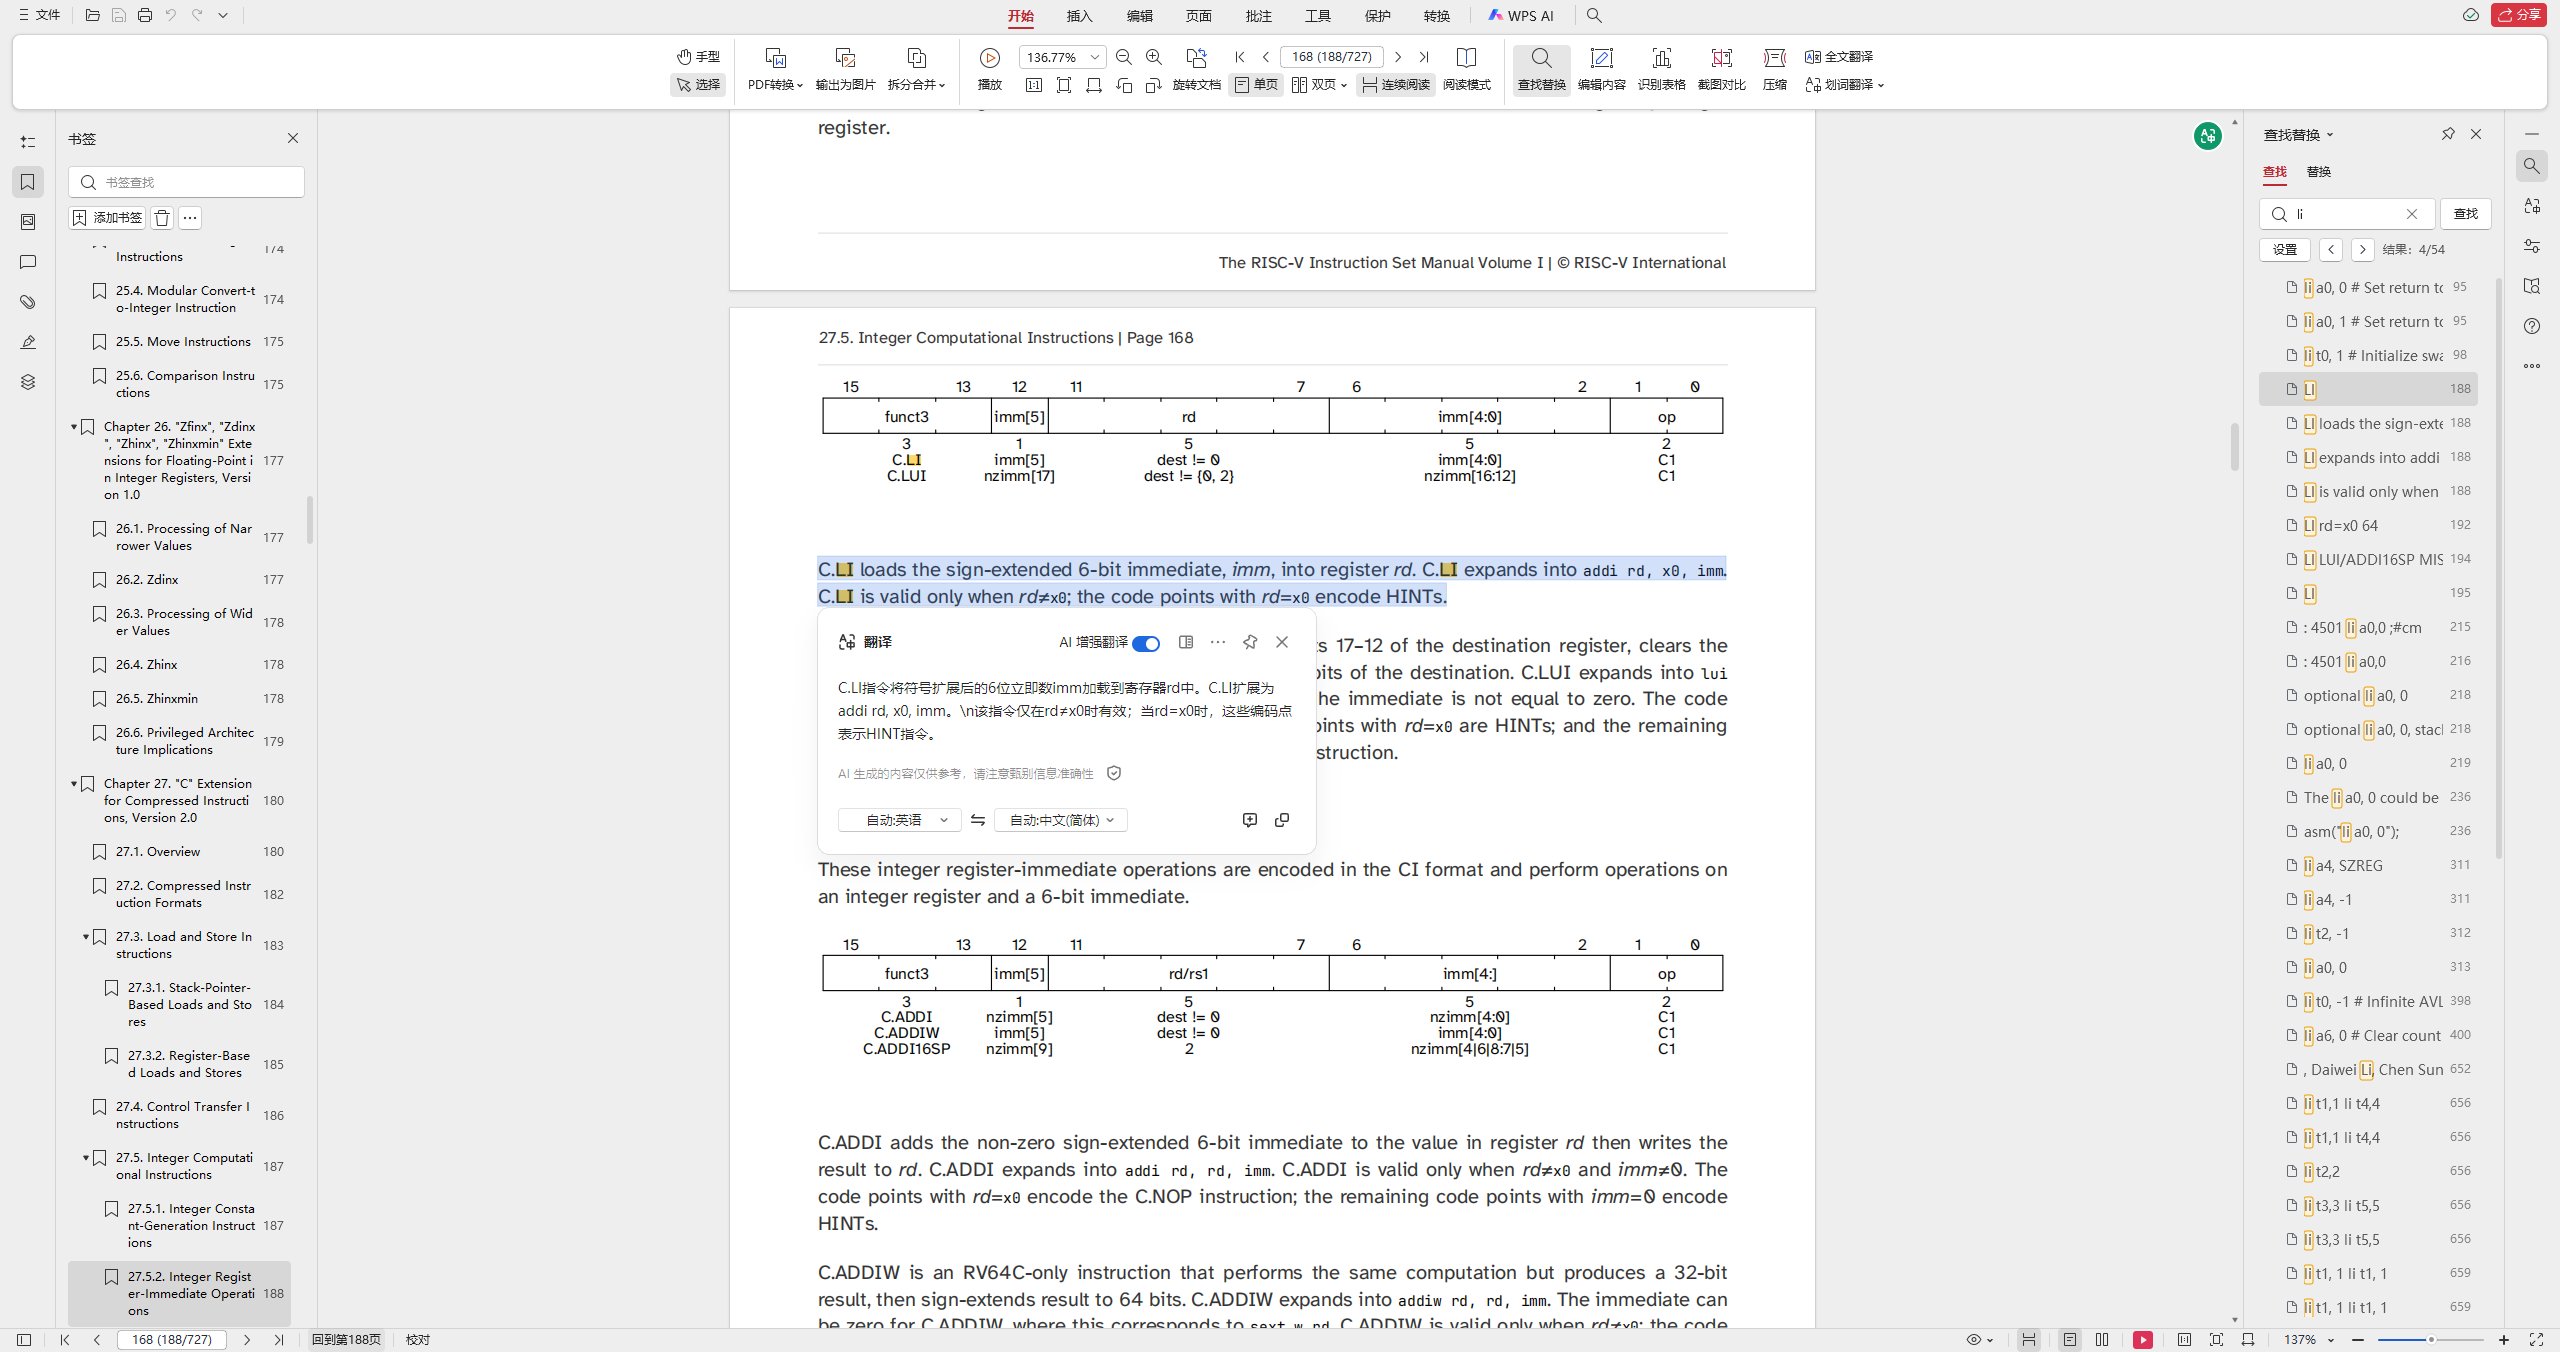The width and height of the screenshot is (2560, 1352).
Task: Switch to single page view
Action: pos(1257,85)
